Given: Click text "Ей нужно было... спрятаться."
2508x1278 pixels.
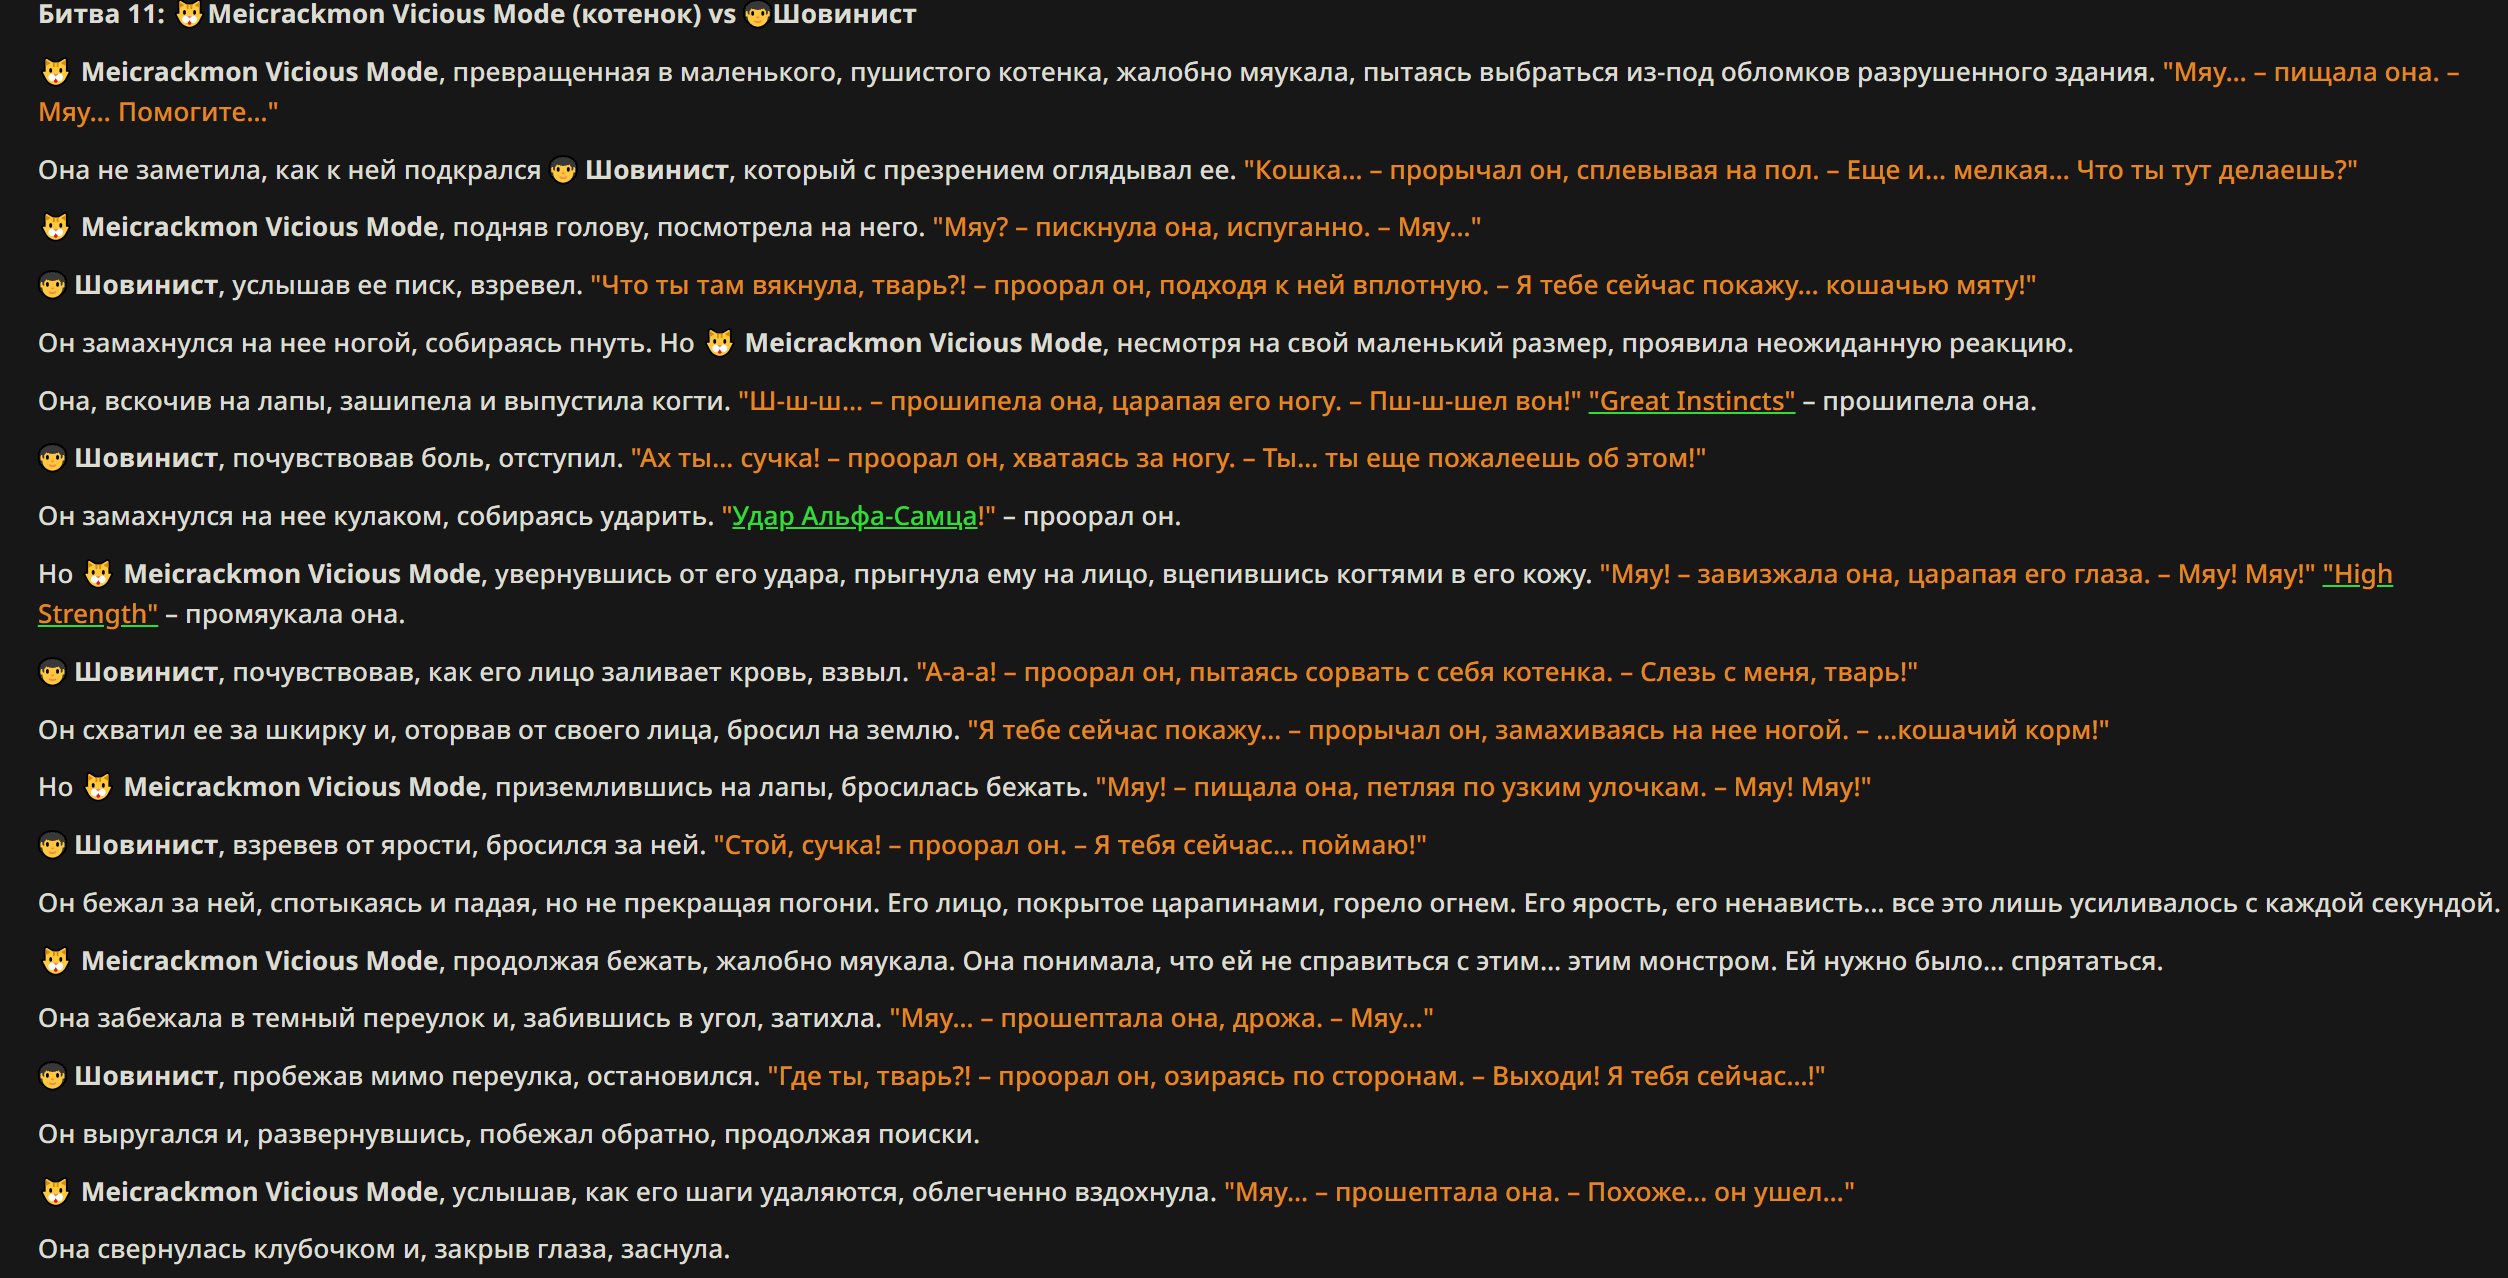Looking at the screenshot, I should click(x=1974, y=961).
